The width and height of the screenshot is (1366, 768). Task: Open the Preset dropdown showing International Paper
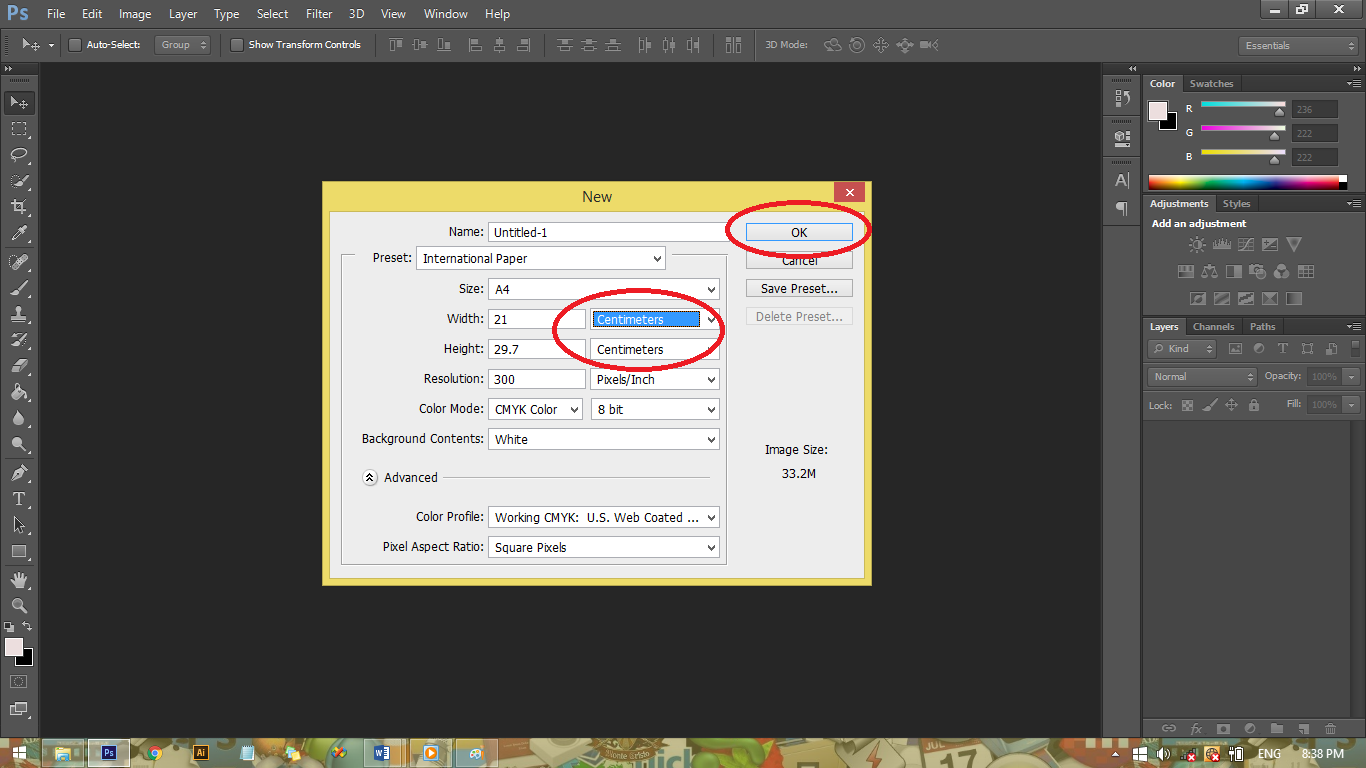[x=541, y=258]
